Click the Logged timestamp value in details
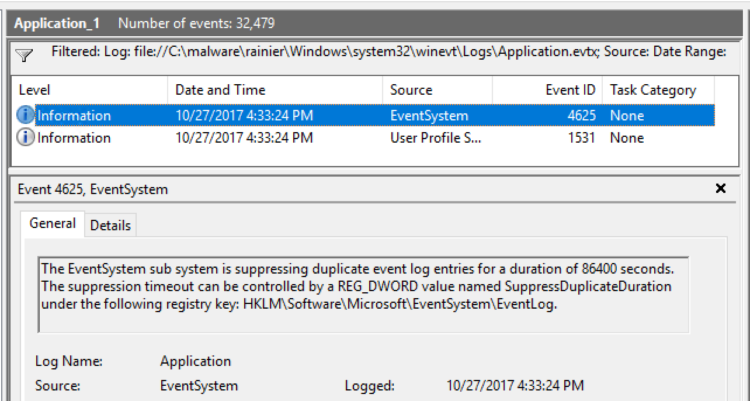The image size is (750, 401). click(515, 385)
